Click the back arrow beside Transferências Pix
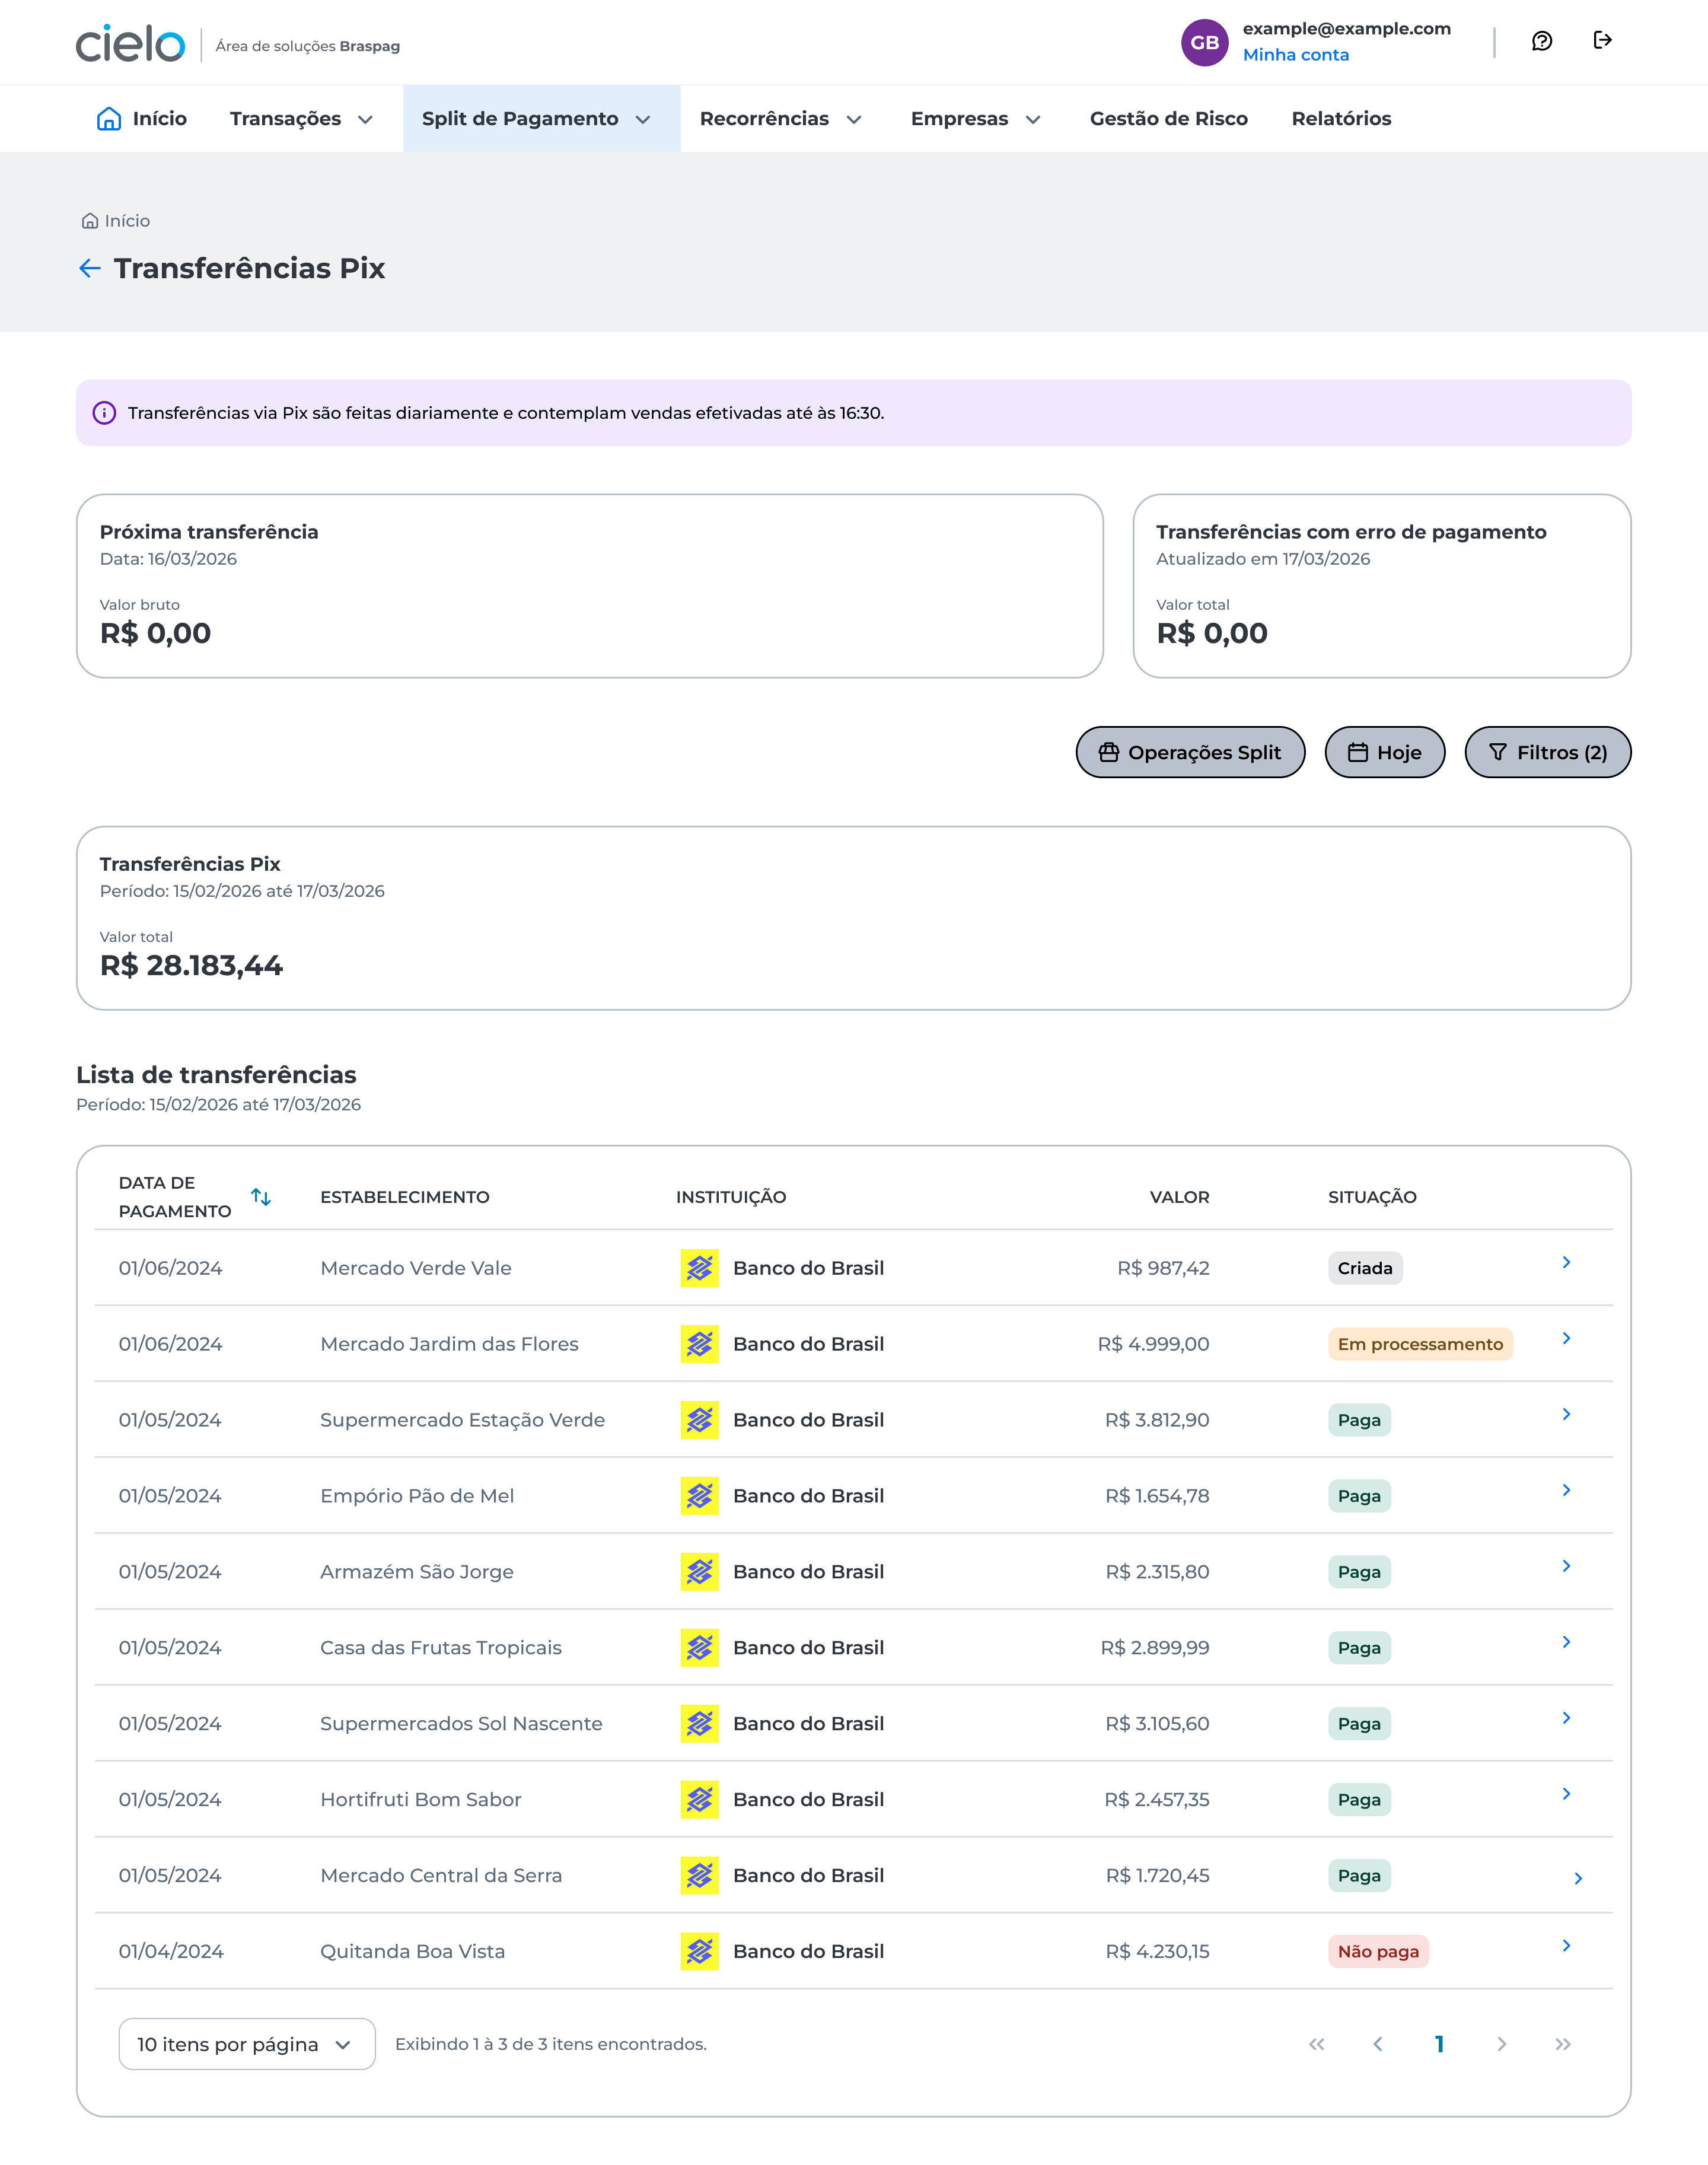Screen dimensions: 1708x2165 click(90, 268)
